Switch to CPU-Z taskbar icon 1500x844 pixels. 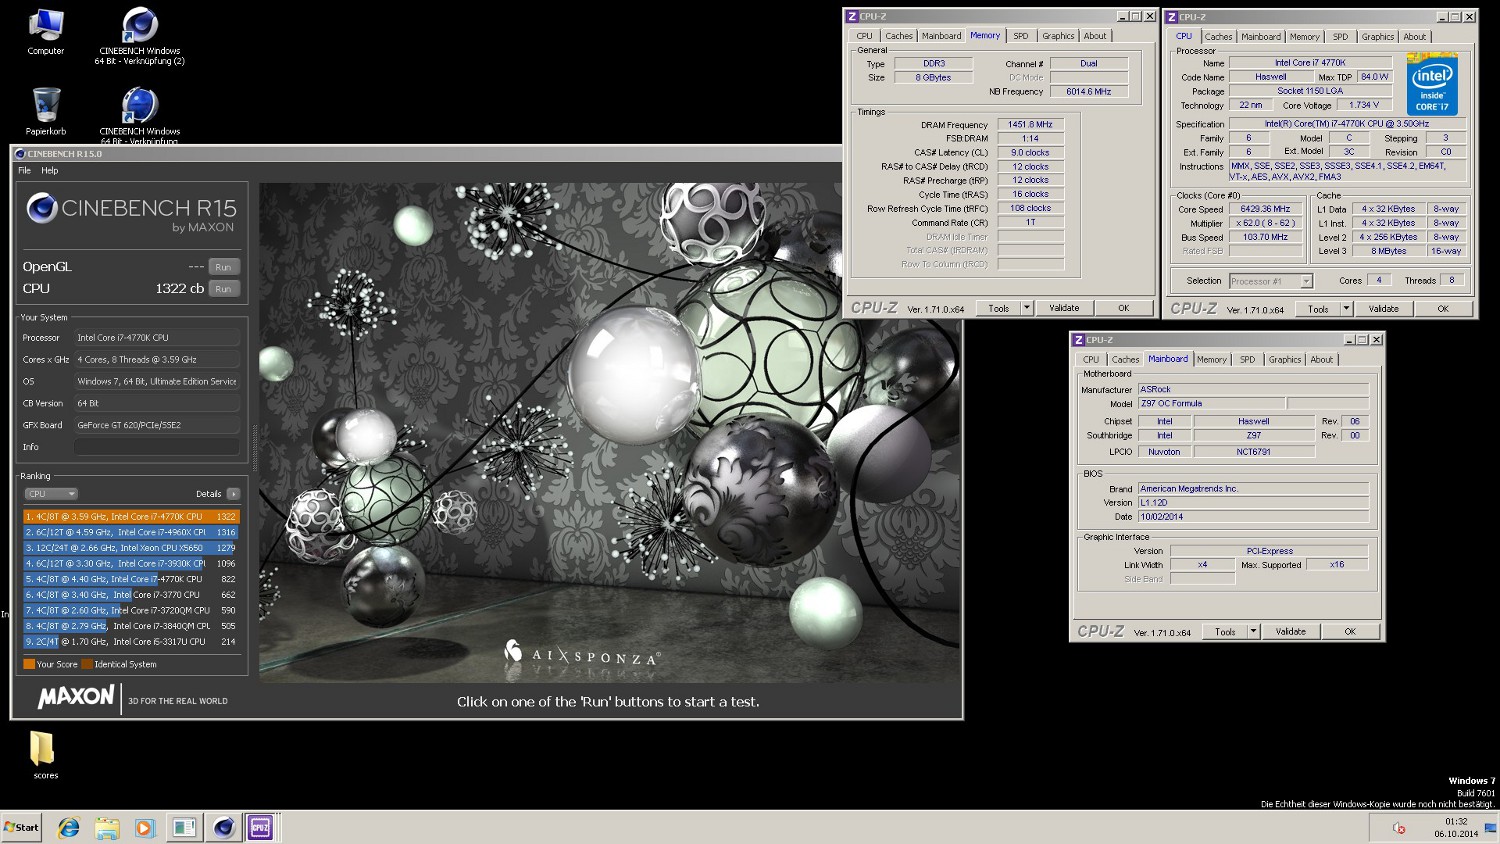[x=260, y=828]
